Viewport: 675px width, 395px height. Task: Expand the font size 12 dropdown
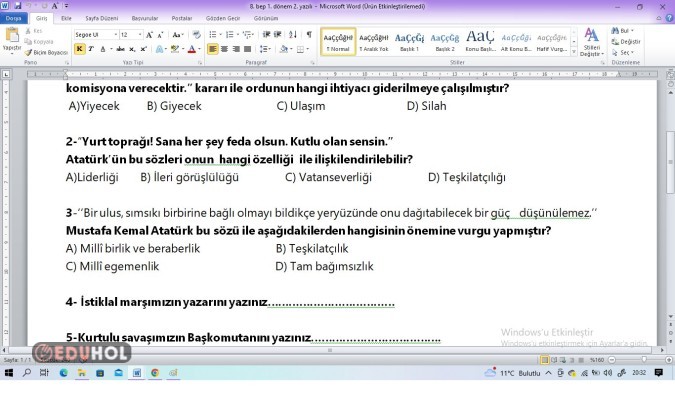point(140,34)
